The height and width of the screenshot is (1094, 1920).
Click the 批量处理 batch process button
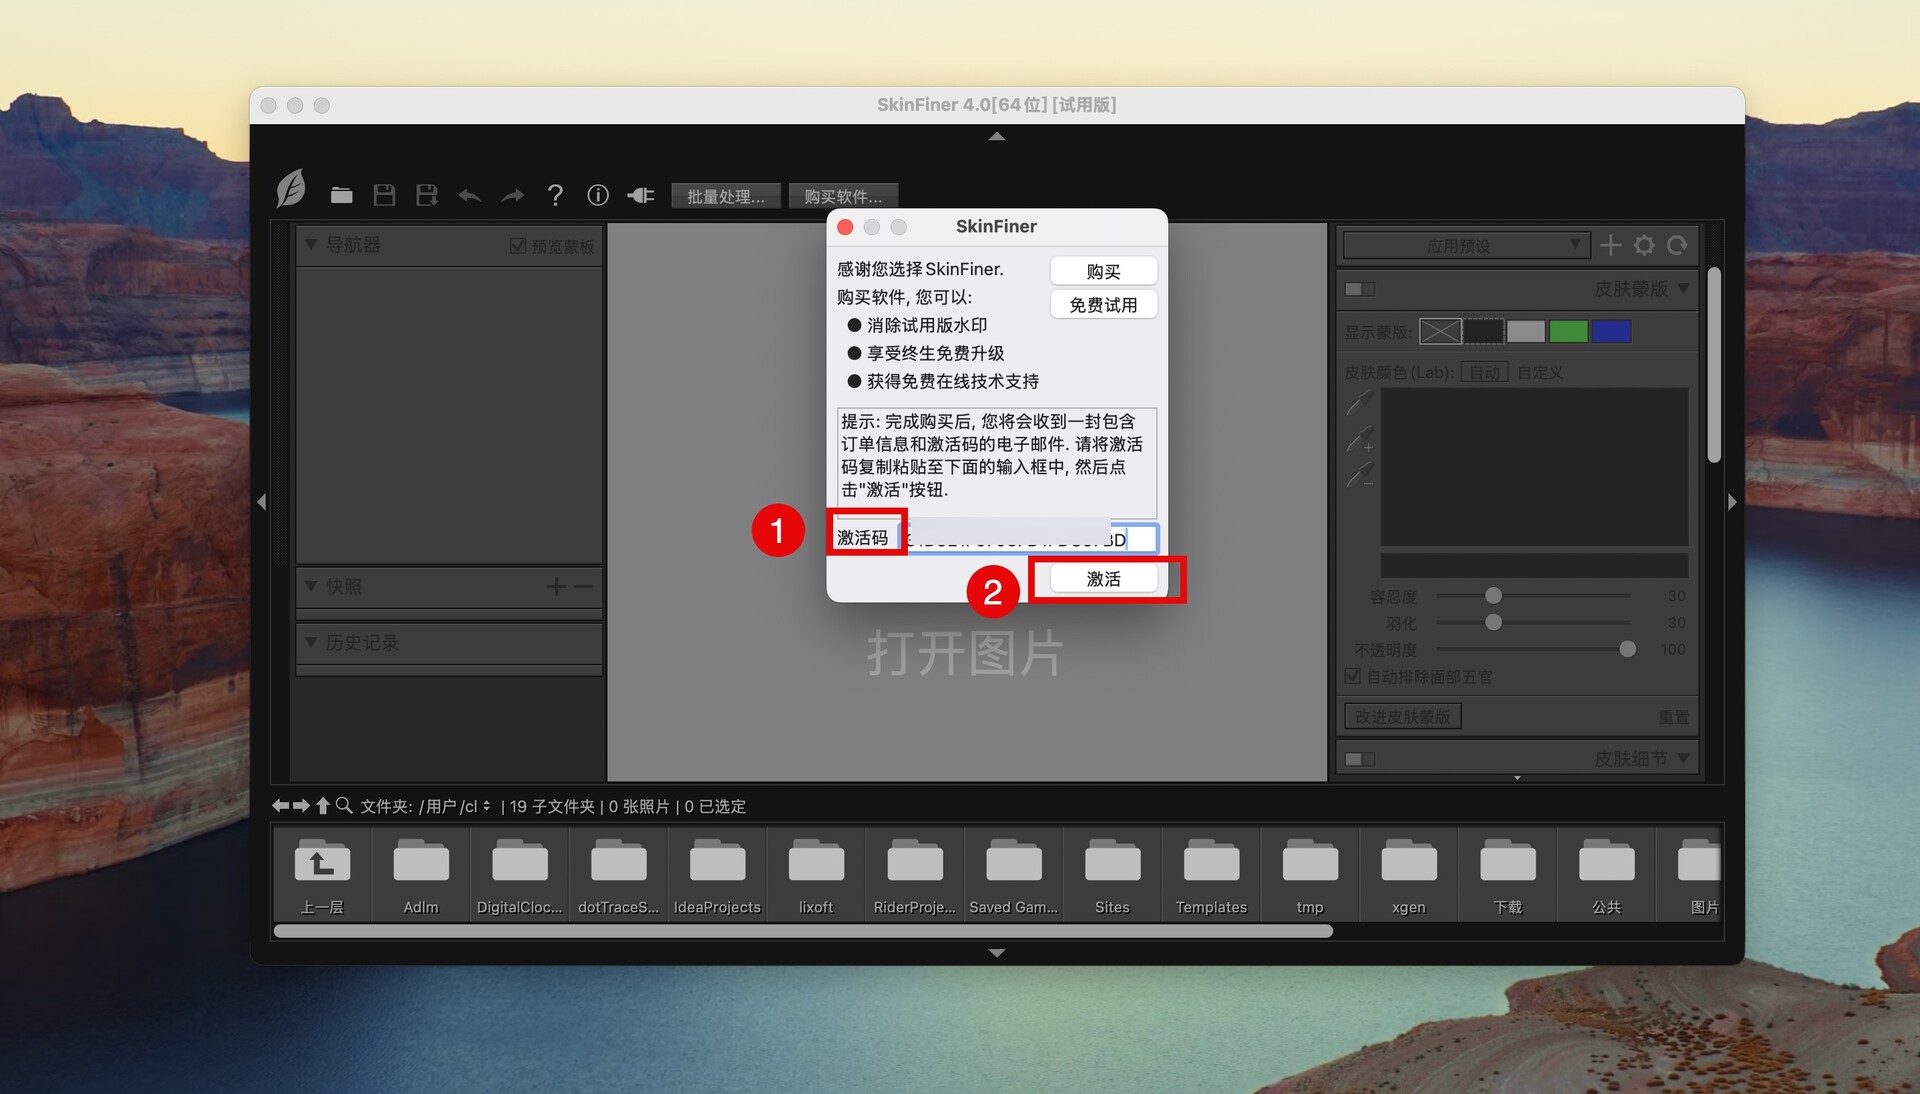tap(726, 196)
